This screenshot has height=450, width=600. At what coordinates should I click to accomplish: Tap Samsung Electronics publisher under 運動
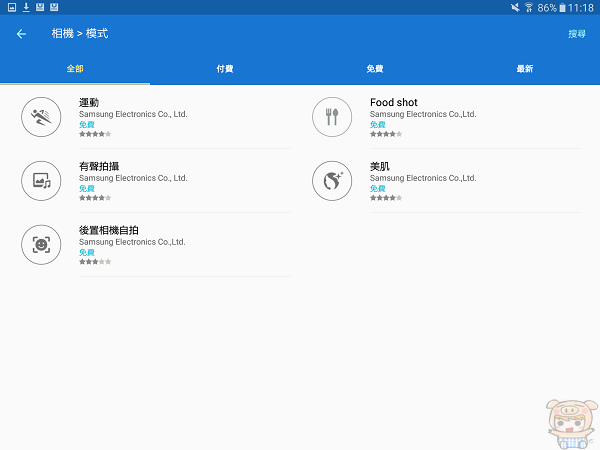(x=133, y=114)
